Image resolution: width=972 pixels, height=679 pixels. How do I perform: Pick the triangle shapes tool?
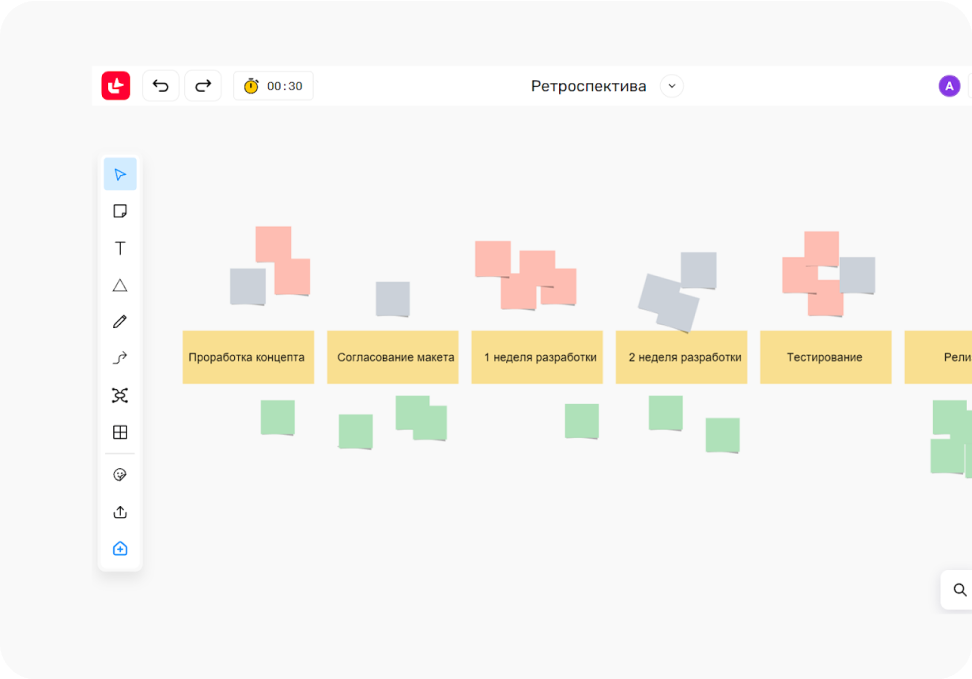click(x=120, y=285)
